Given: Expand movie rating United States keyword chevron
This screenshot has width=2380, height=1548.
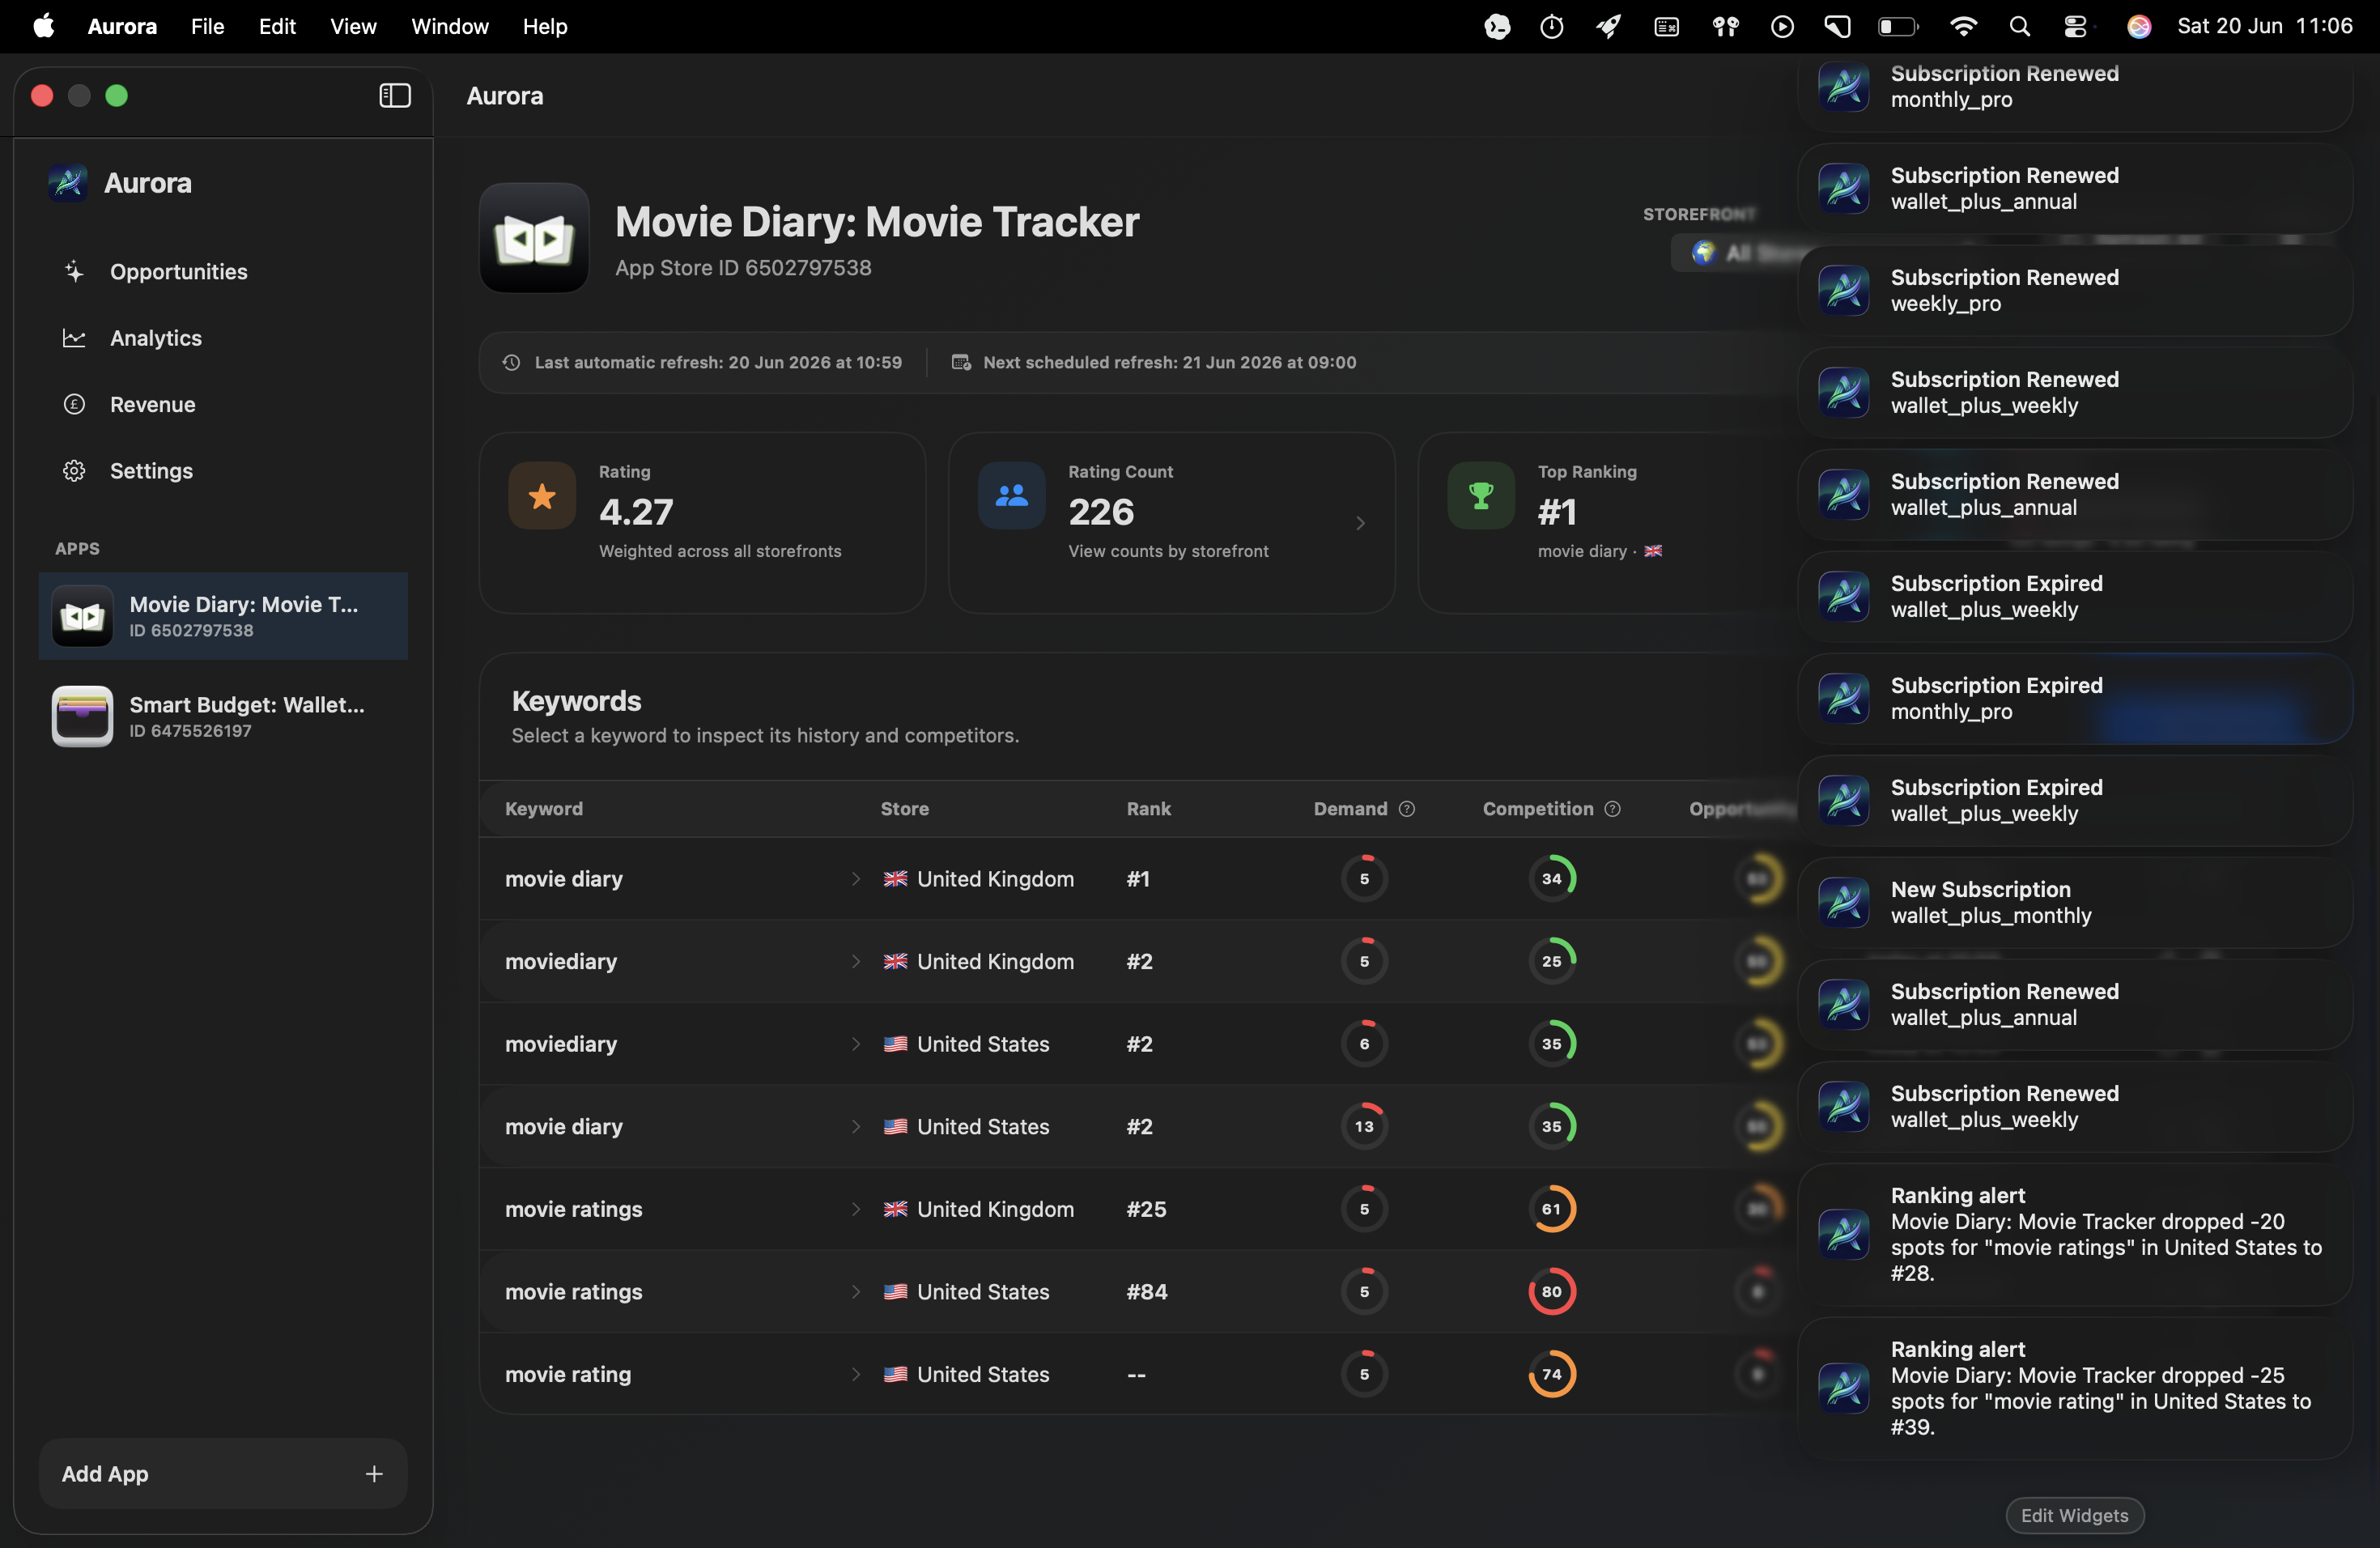Looking at the screenshot, I should coord(856,1374).
